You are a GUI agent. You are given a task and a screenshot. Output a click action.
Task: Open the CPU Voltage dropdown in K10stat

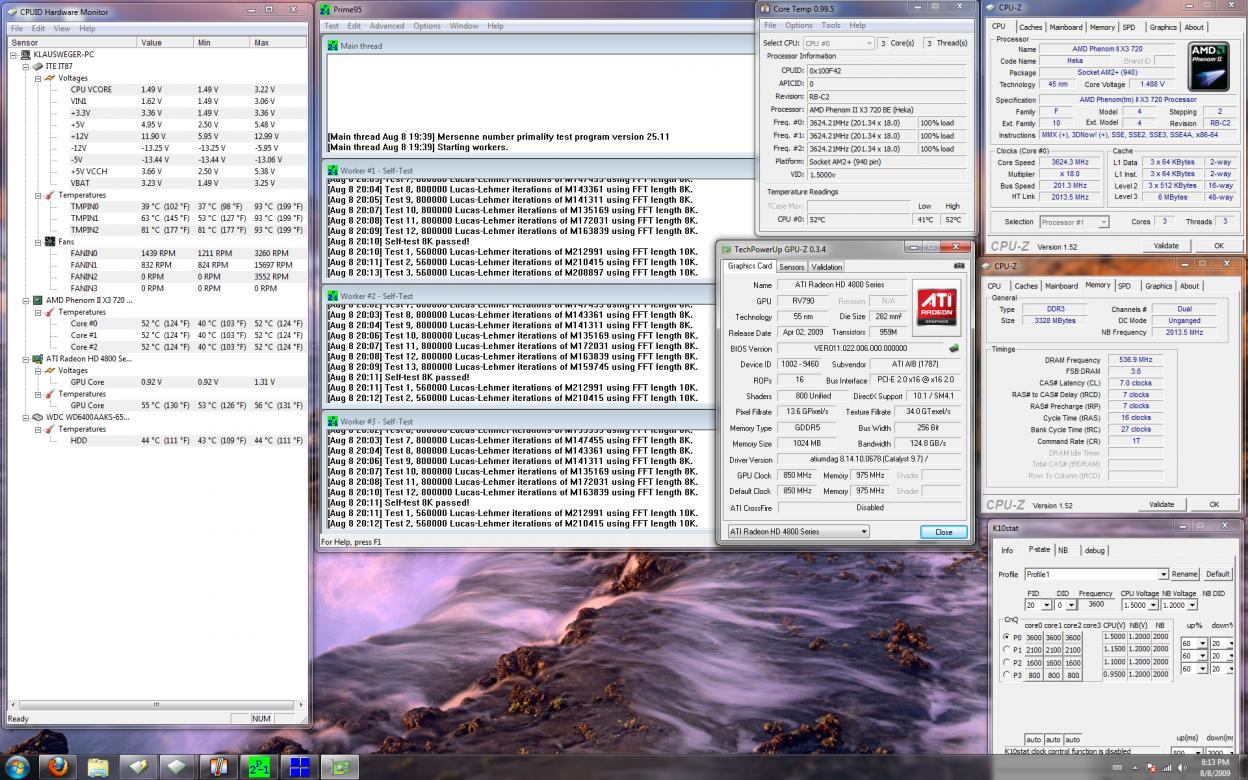click(1140, 605)
